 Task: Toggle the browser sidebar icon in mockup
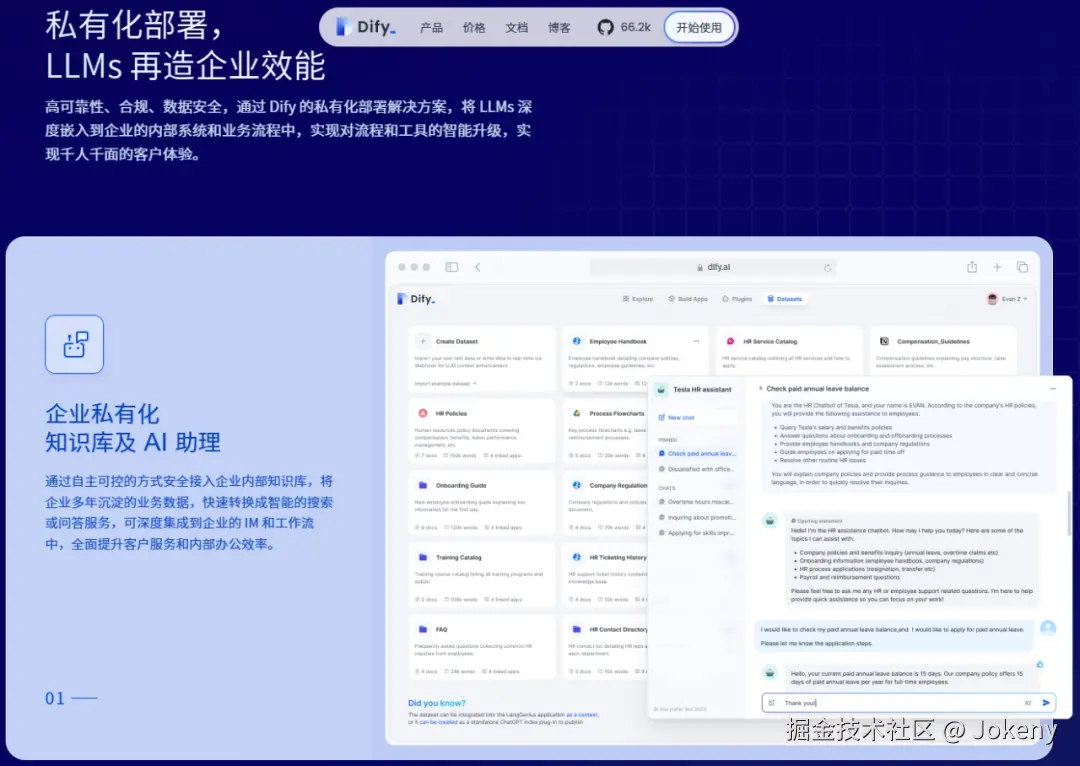coord(452,267)
